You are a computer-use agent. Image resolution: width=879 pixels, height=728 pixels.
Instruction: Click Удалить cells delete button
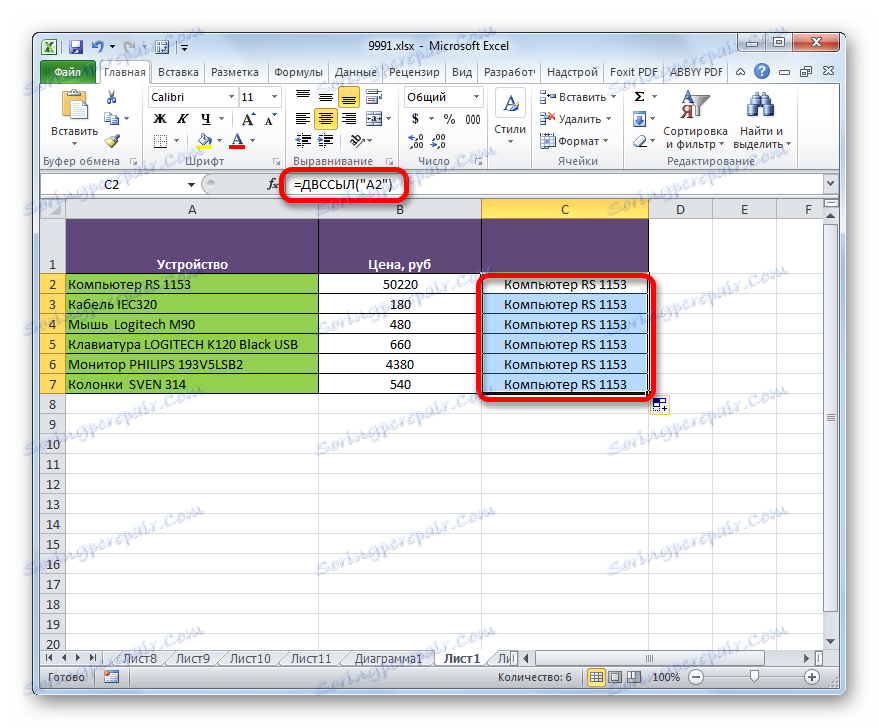[575, 119]
